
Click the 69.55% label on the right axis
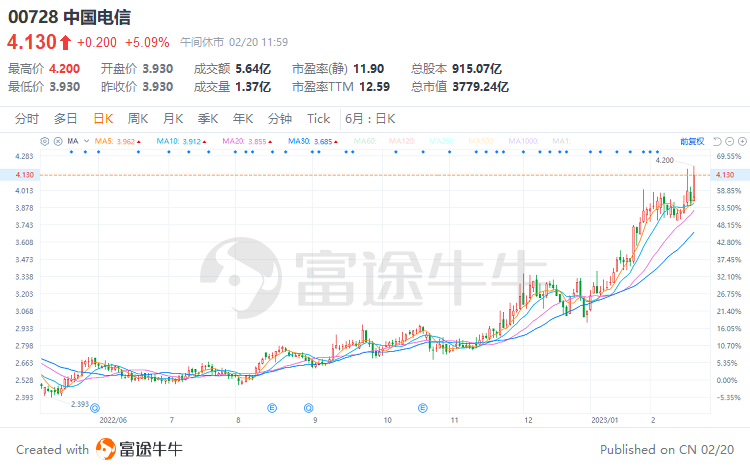[x=728, y=156]
